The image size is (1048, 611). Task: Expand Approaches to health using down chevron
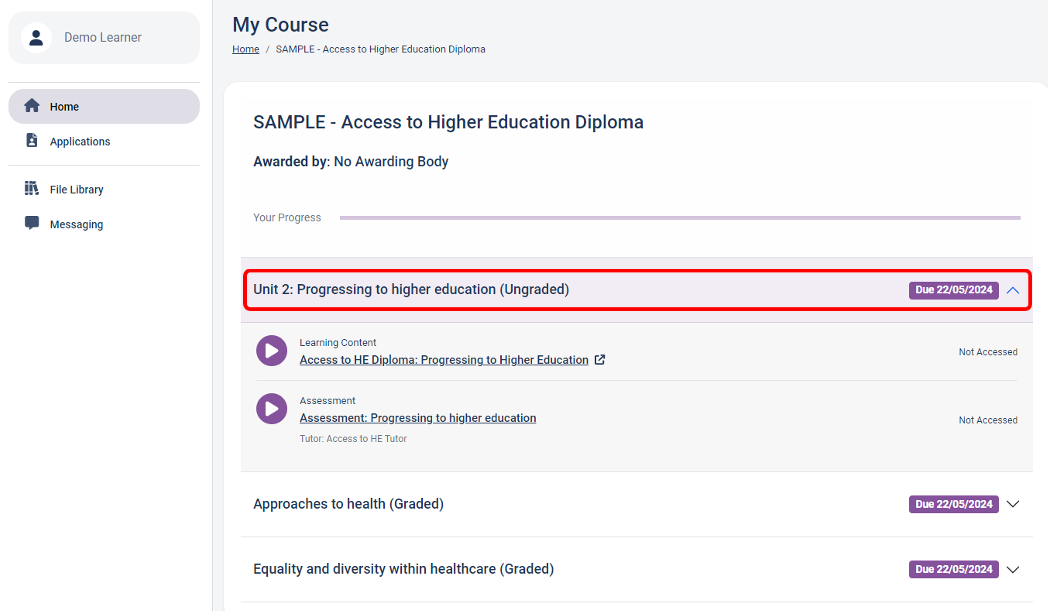1013,504
